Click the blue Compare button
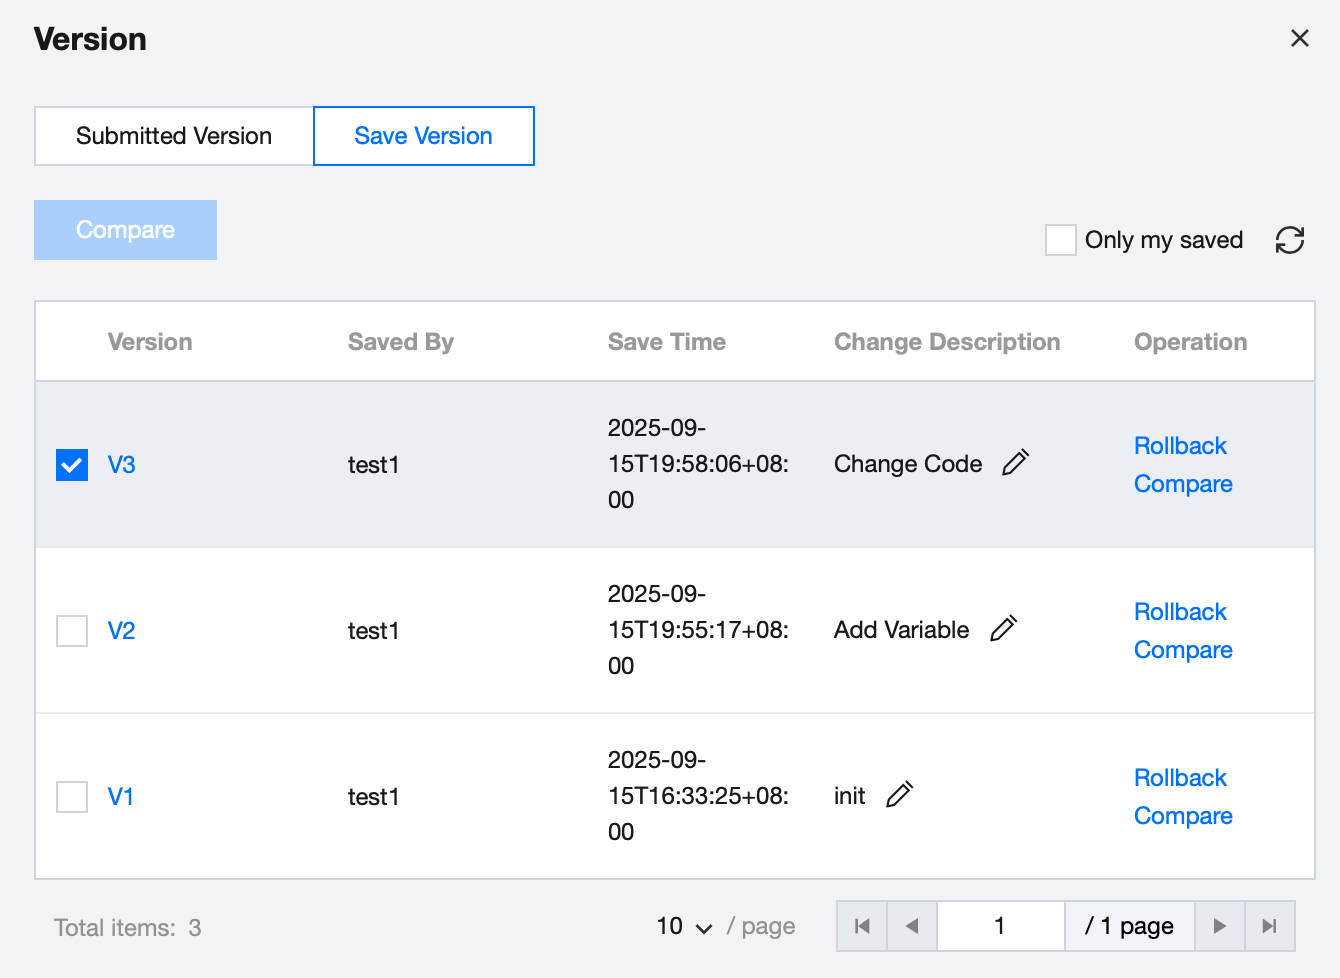Screen dimensions: 1340x978 point(126,230)
